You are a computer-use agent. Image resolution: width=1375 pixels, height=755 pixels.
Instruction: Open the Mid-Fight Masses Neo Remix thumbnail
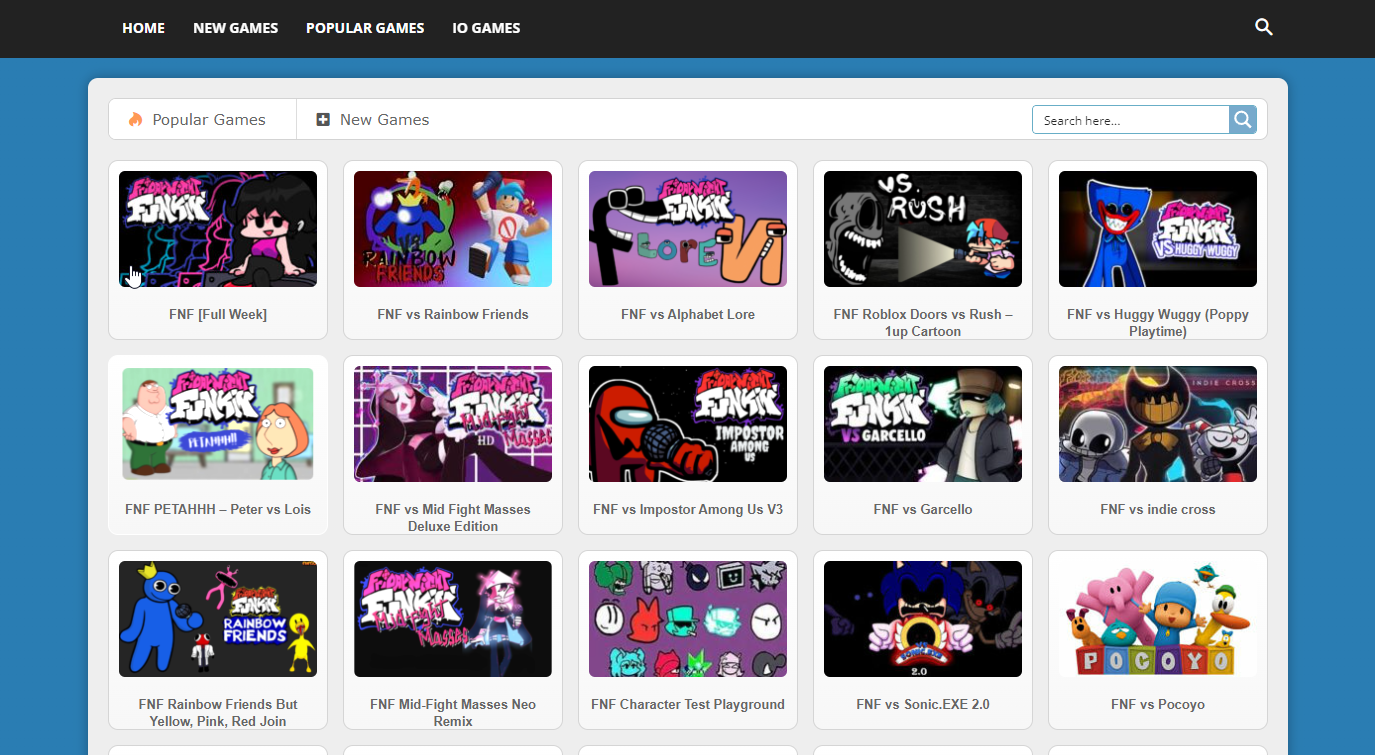coord(453,619)
